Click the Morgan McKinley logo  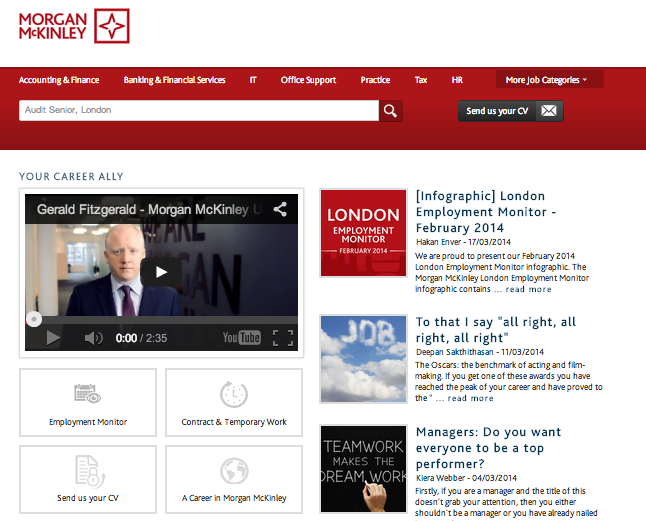(74, 27)
